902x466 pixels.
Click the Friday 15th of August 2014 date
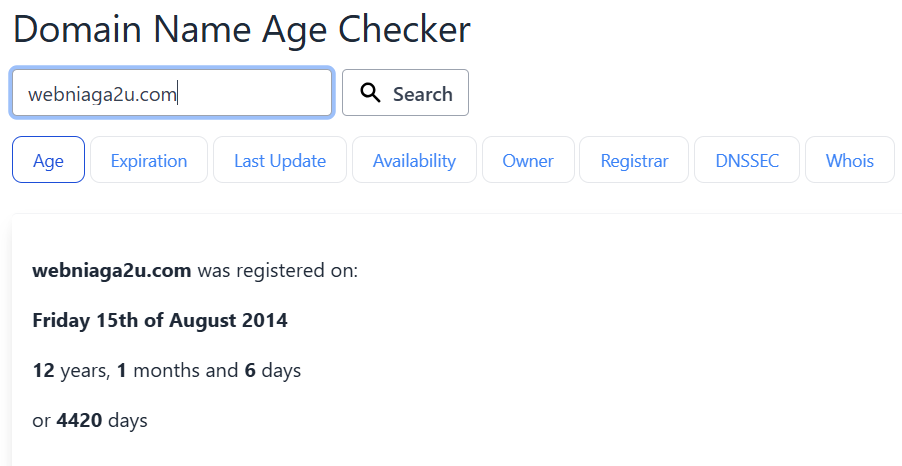(x=160, y=320)
